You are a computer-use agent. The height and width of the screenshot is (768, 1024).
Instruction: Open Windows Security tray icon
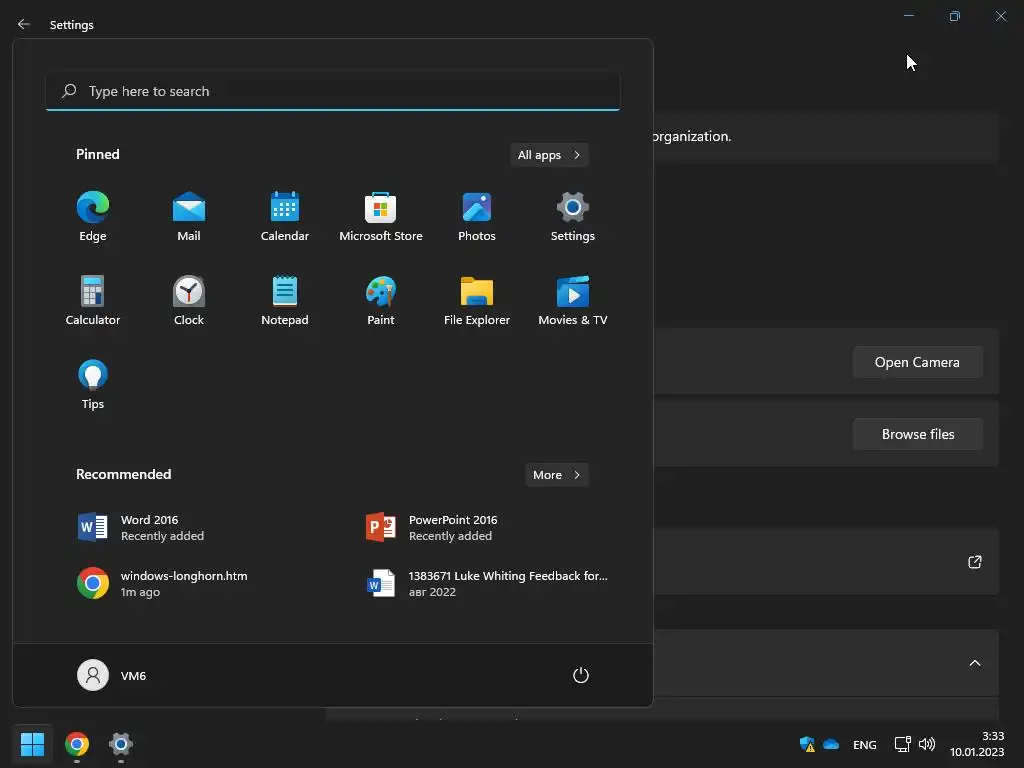pyautogui.click(x=807, y=744)
